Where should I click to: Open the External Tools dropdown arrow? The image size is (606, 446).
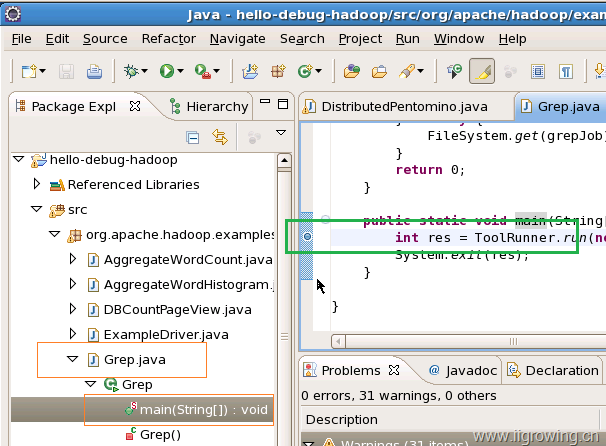coord(216,71)
